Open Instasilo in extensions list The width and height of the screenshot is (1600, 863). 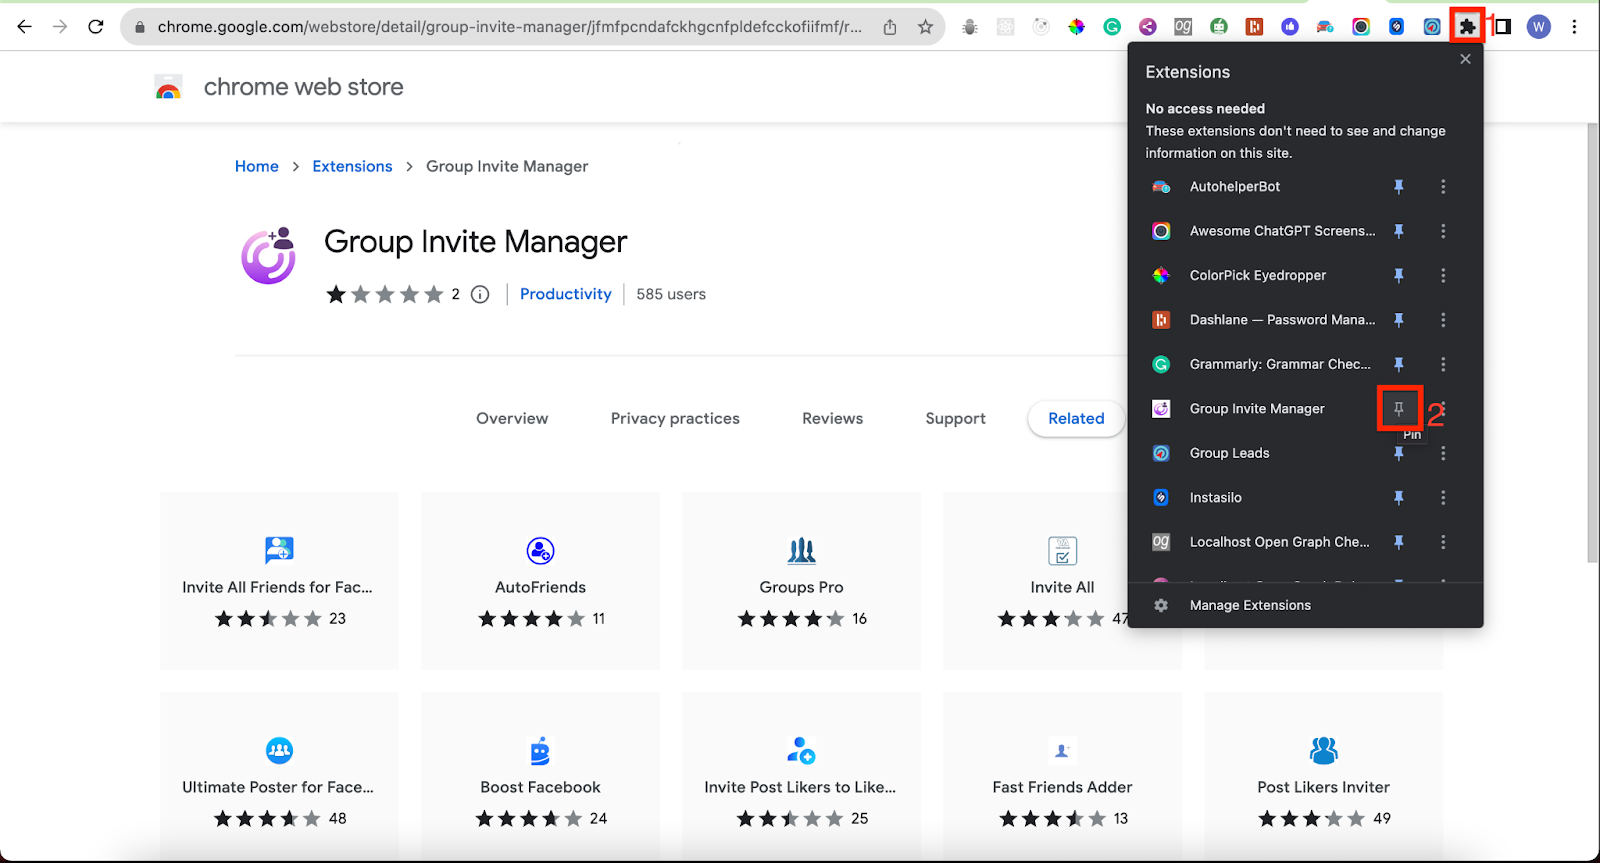(x=1215, y=497)
